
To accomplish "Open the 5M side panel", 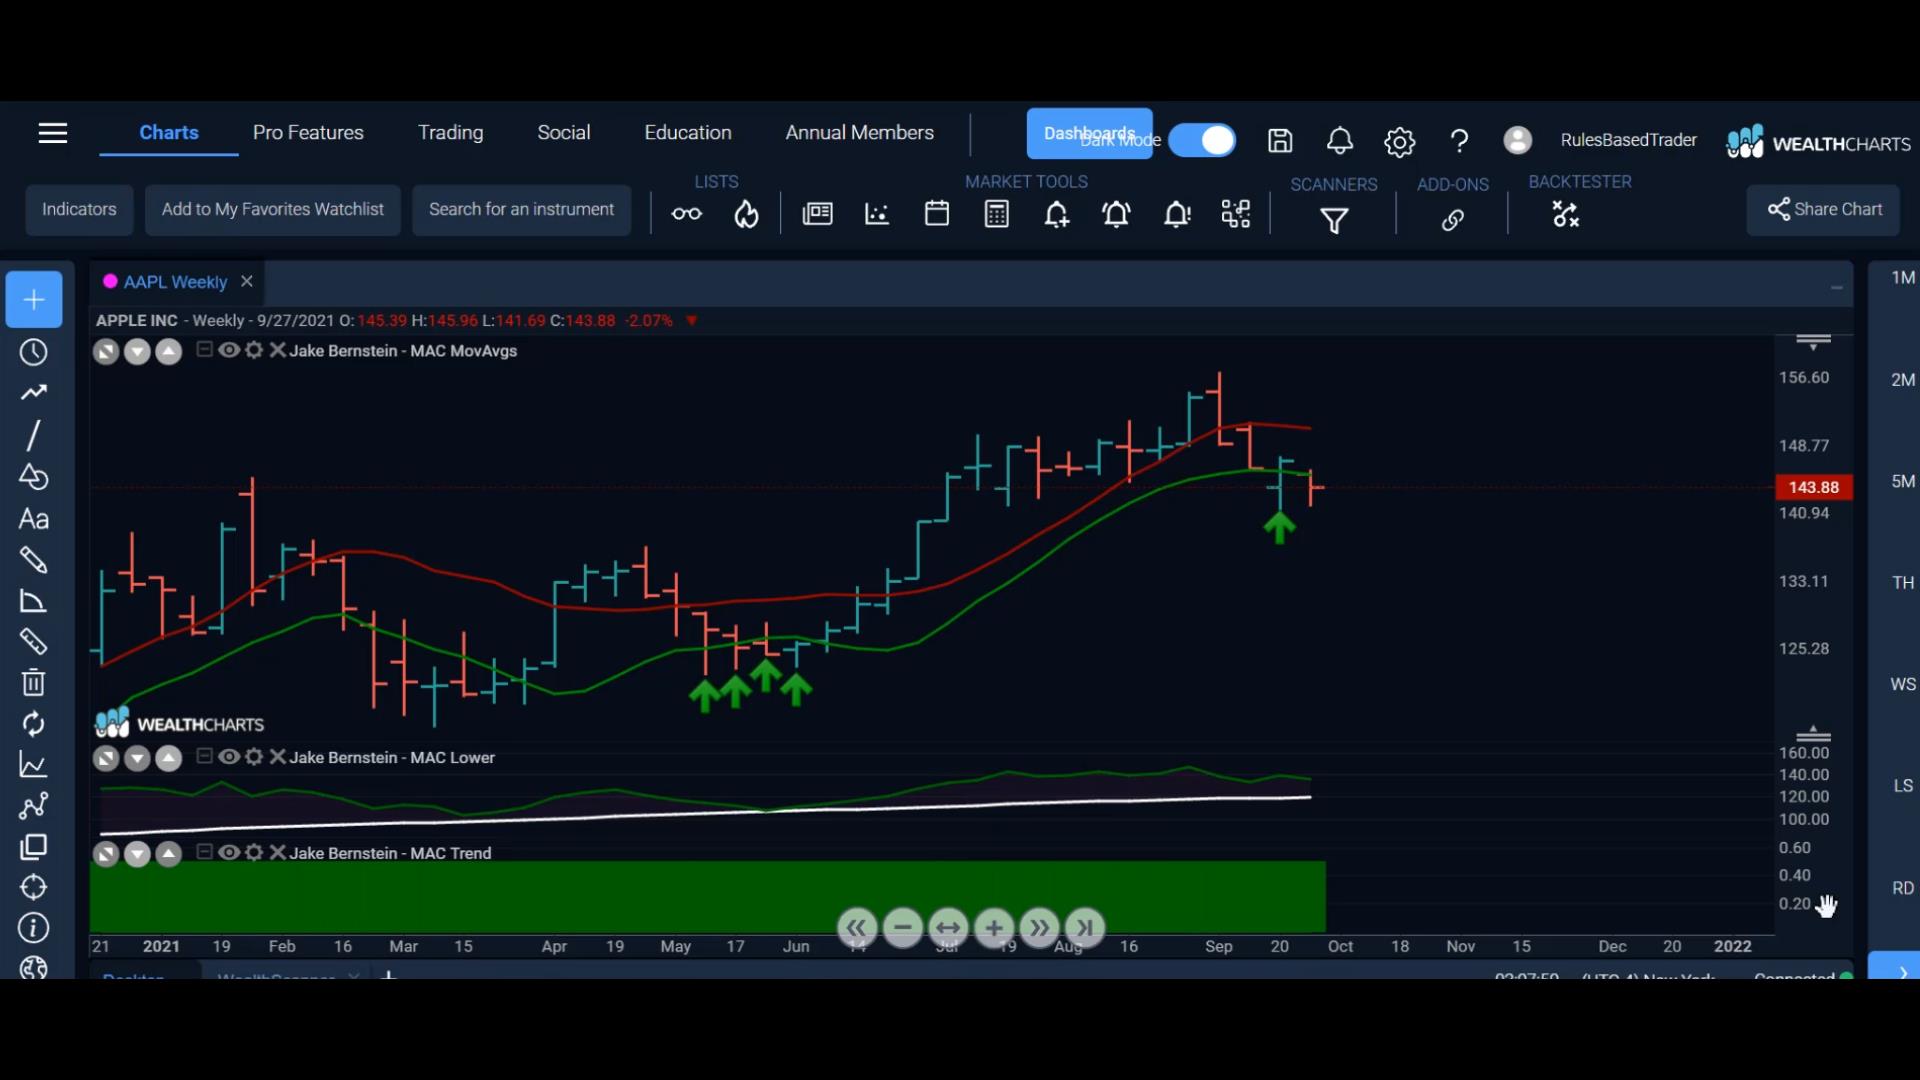I will pos(1903,482).
